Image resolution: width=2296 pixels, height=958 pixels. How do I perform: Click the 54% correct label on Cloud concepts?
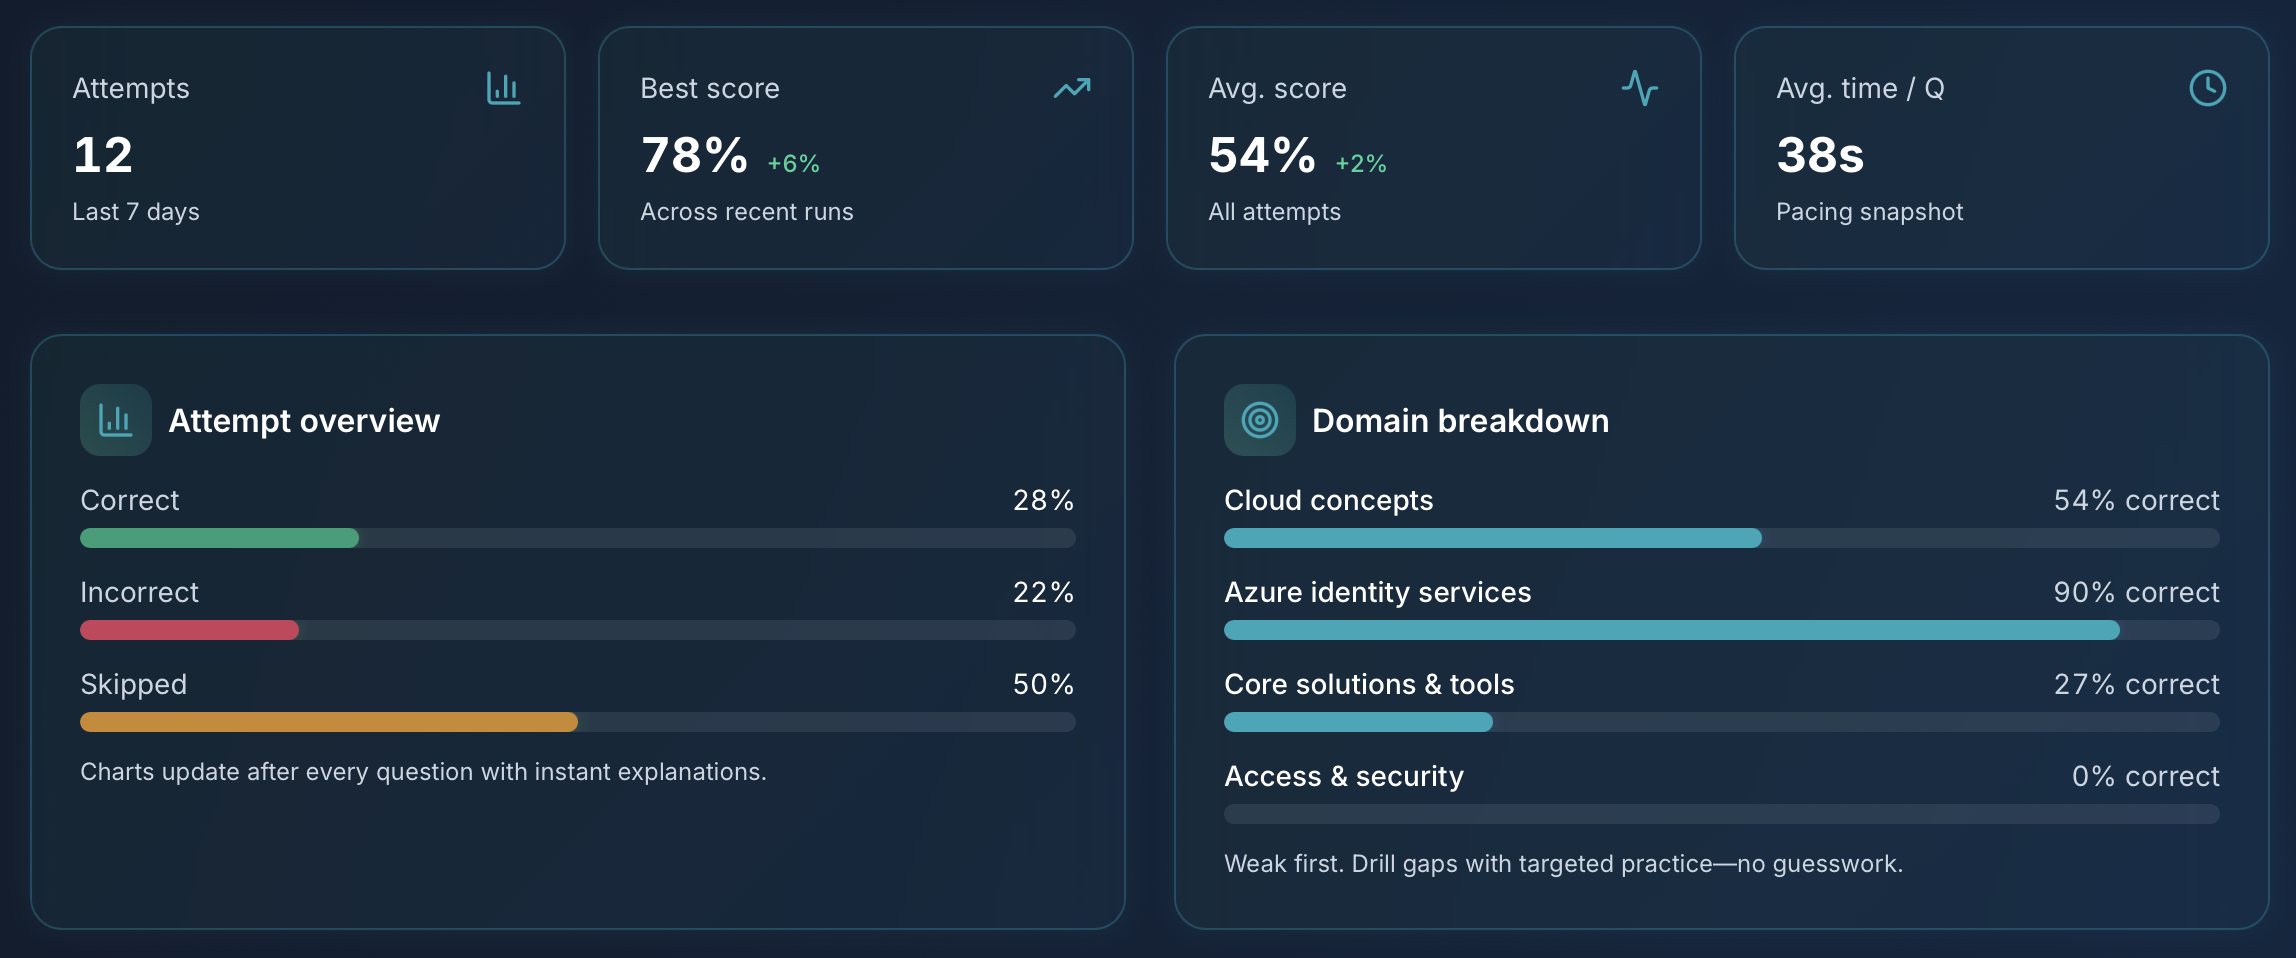click(x=2137, y=500)
